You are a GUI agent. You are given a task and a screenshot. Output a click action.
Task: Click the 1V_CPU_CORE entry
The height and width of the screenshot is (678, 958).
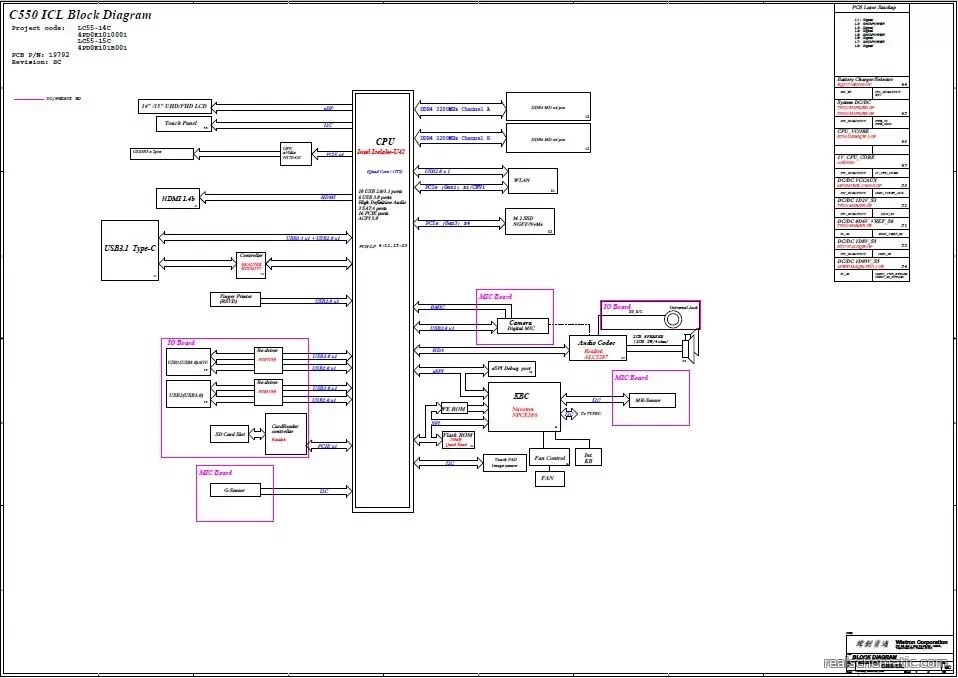point(872,161)
